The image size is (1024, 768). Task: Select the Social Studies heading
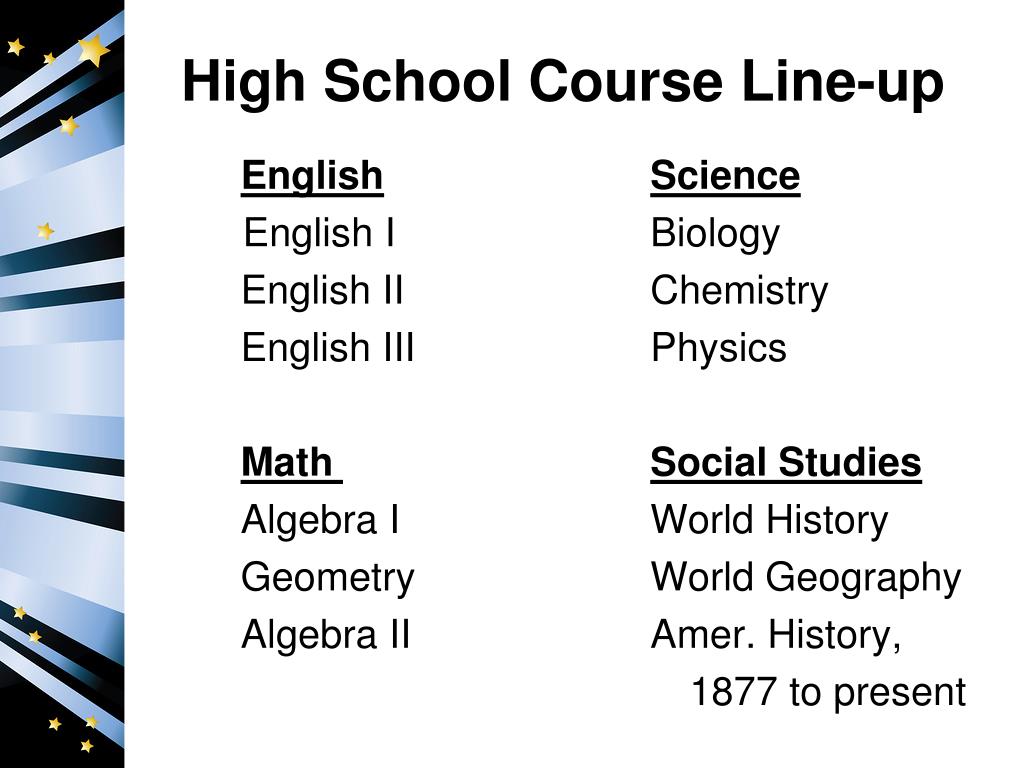[x=786, y=462]
